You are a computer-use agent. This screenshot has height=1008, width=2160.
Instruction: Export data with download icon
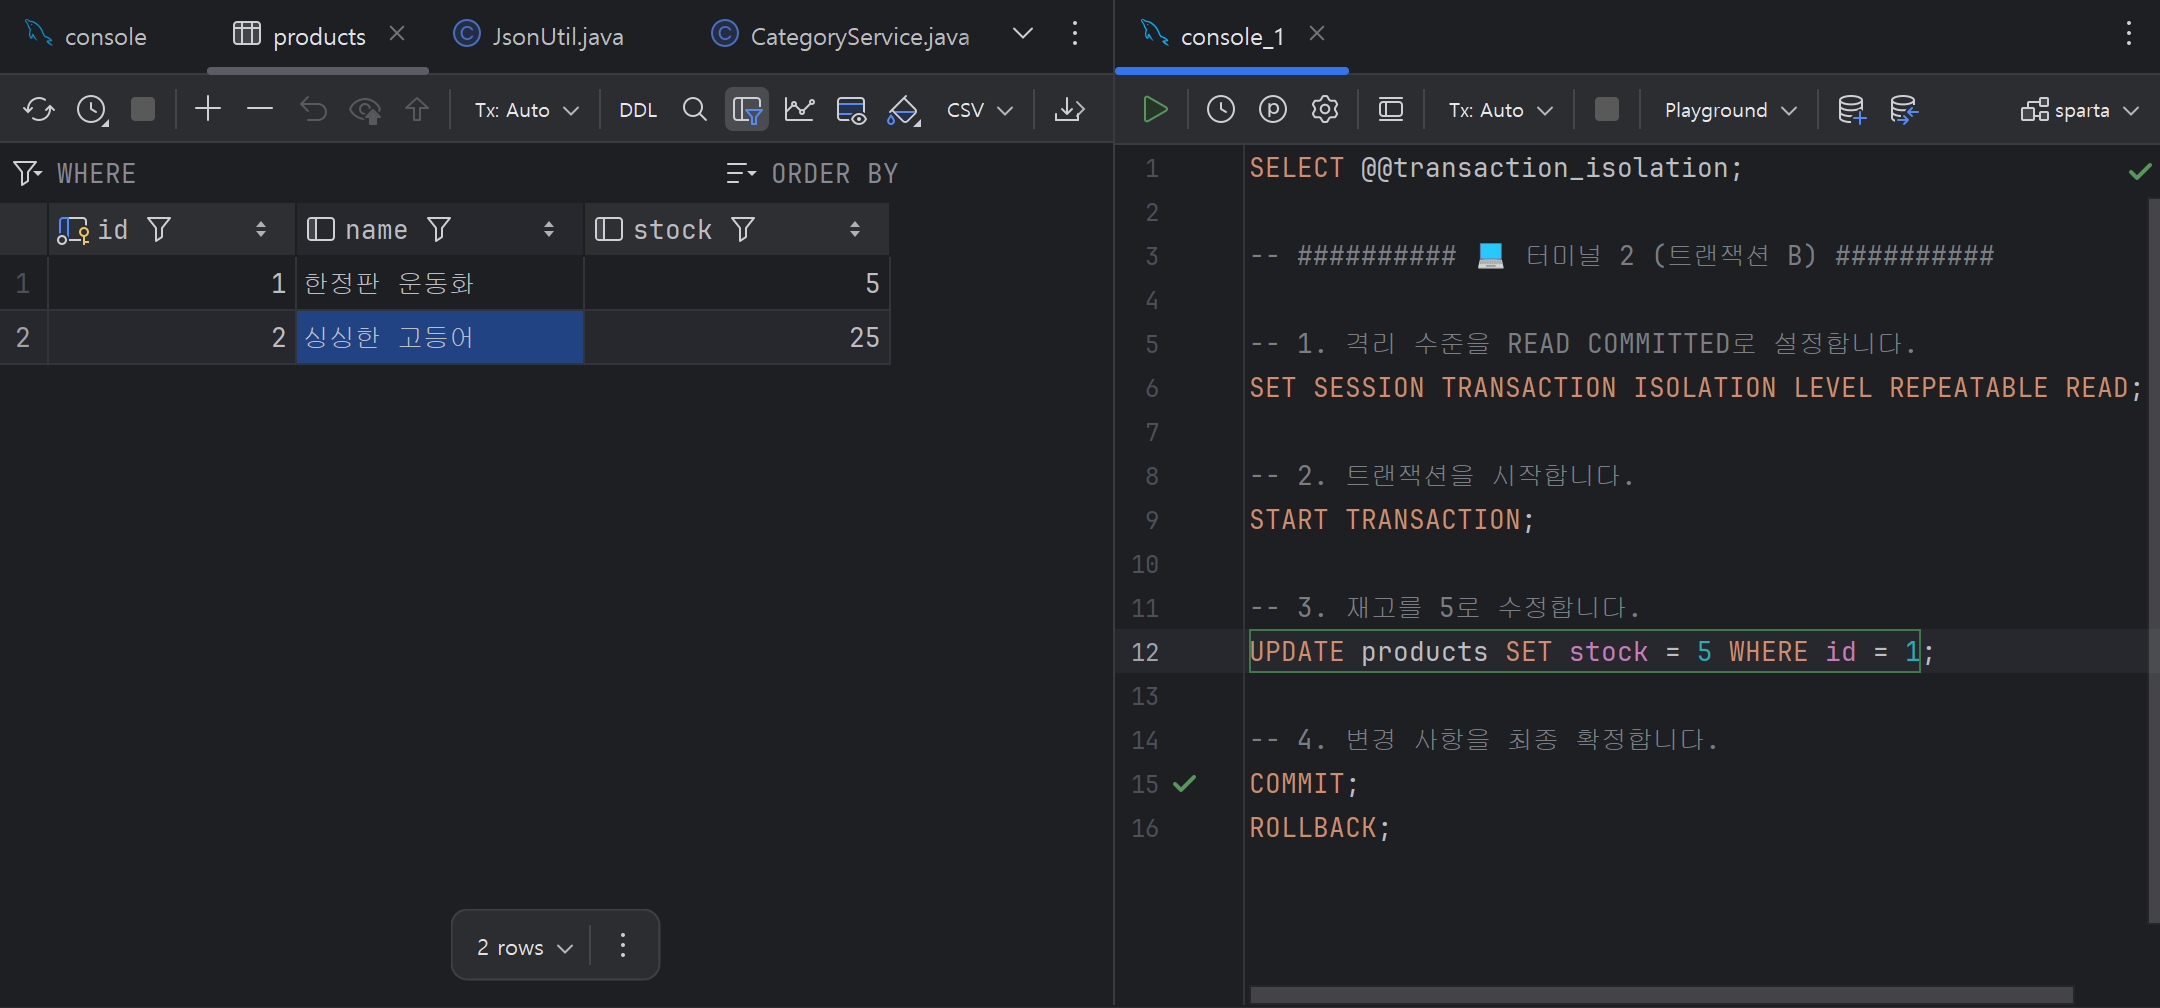click(x=1069, y=109)
